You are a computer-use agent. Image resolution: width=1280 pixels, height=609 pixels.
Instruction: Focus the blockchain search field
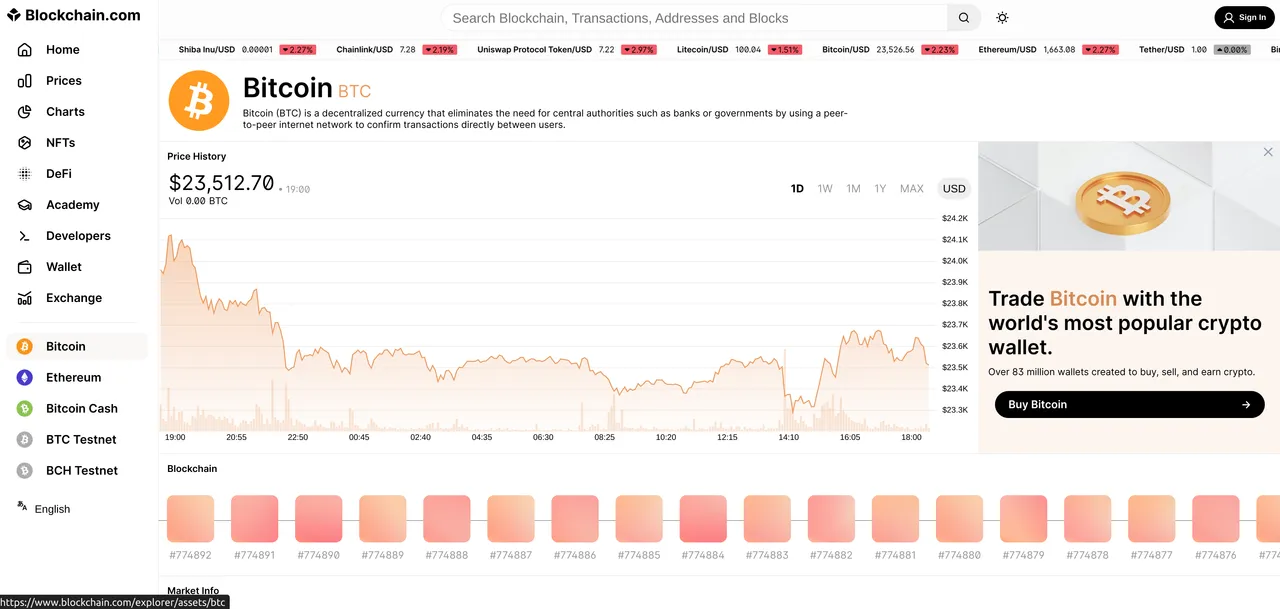pos(695,18)
